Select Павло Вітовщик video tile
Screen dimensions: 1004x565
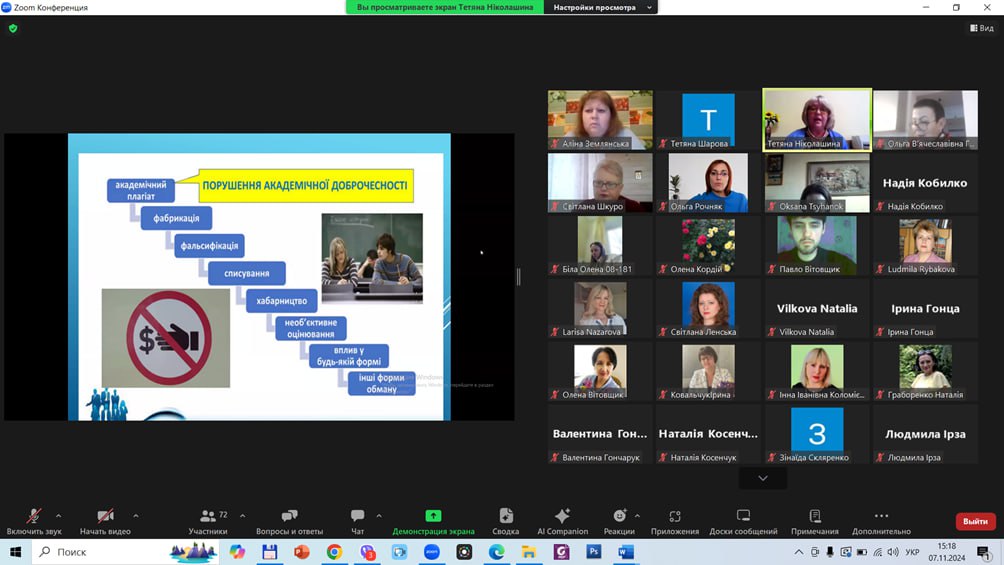(817, 245)
